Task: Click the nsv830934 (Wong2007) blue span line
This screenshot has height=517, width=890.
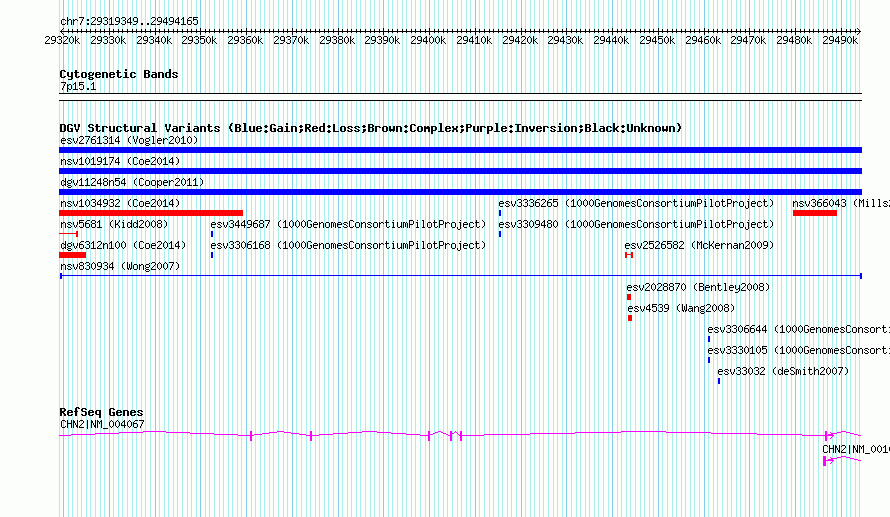Action: (x=461, y=276)
